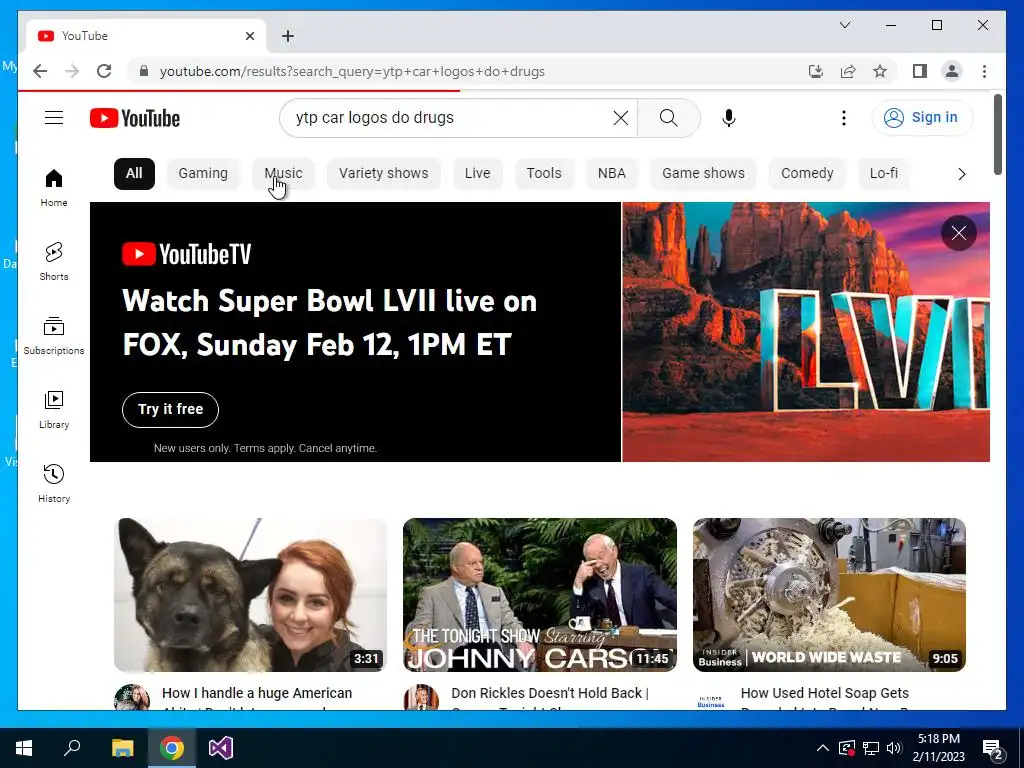1024x768 pixels.
Task: Select the Gaming filter chip
Action: tap(203, 174)
